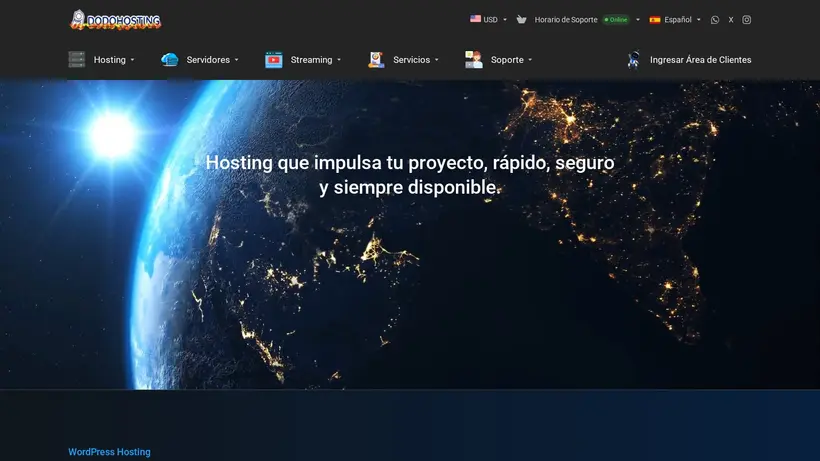The height and width of the screenshot is (461, 820).
Task: Expand the Soporte menu caret
Action: (x=530, y=60)
